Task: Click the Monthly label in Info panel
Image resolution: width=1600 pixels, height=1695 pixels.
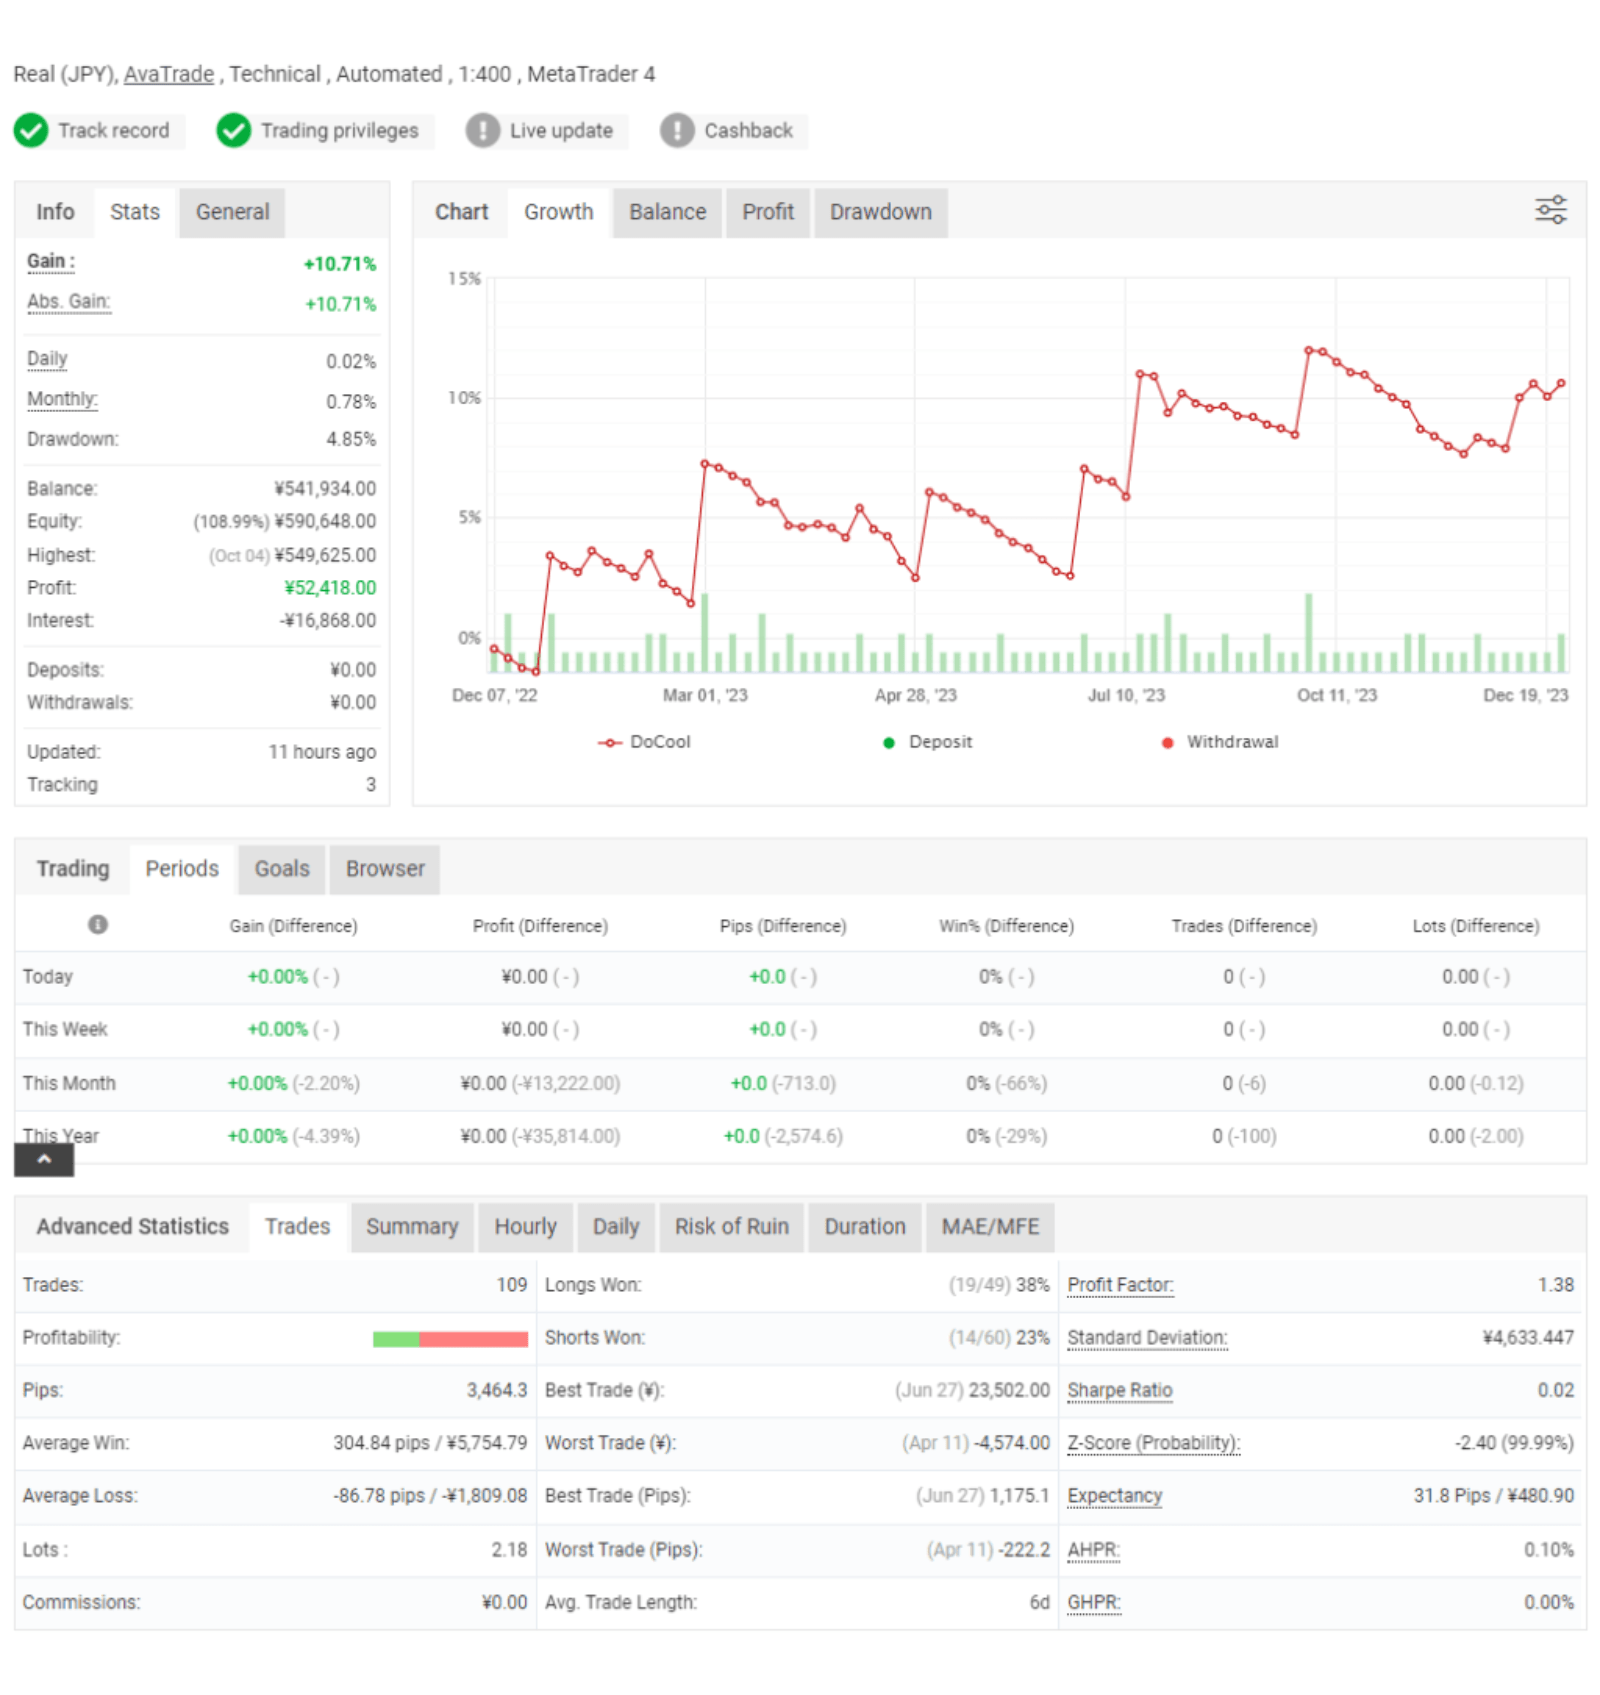Action: 62,399
